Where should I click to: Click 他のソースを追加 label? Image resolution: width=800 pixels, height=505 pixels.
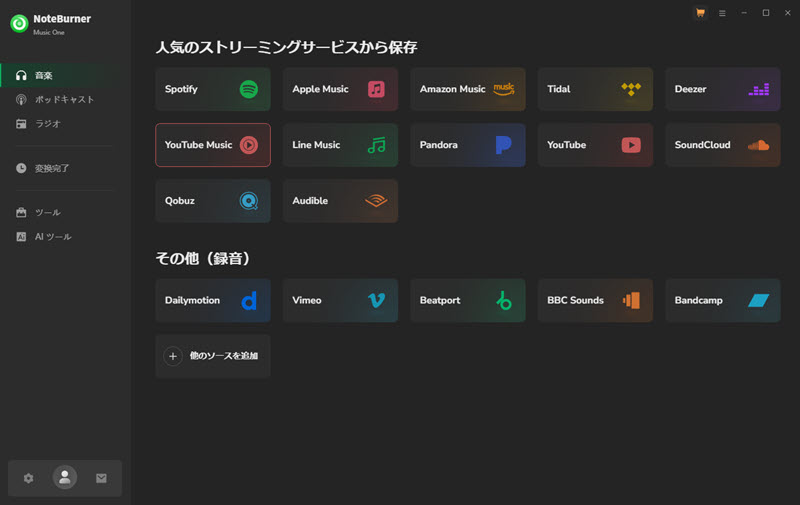(x=223, y=356)
